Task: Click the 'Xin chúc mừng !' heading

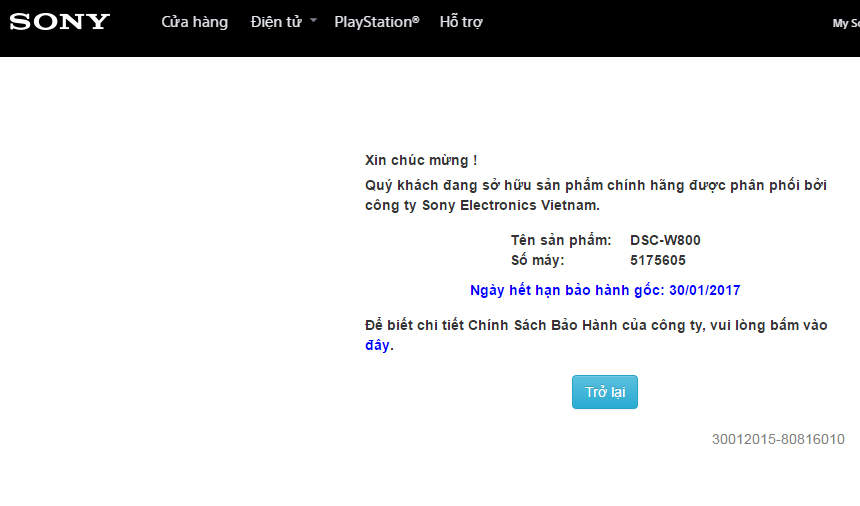Action: pos(421,160)
